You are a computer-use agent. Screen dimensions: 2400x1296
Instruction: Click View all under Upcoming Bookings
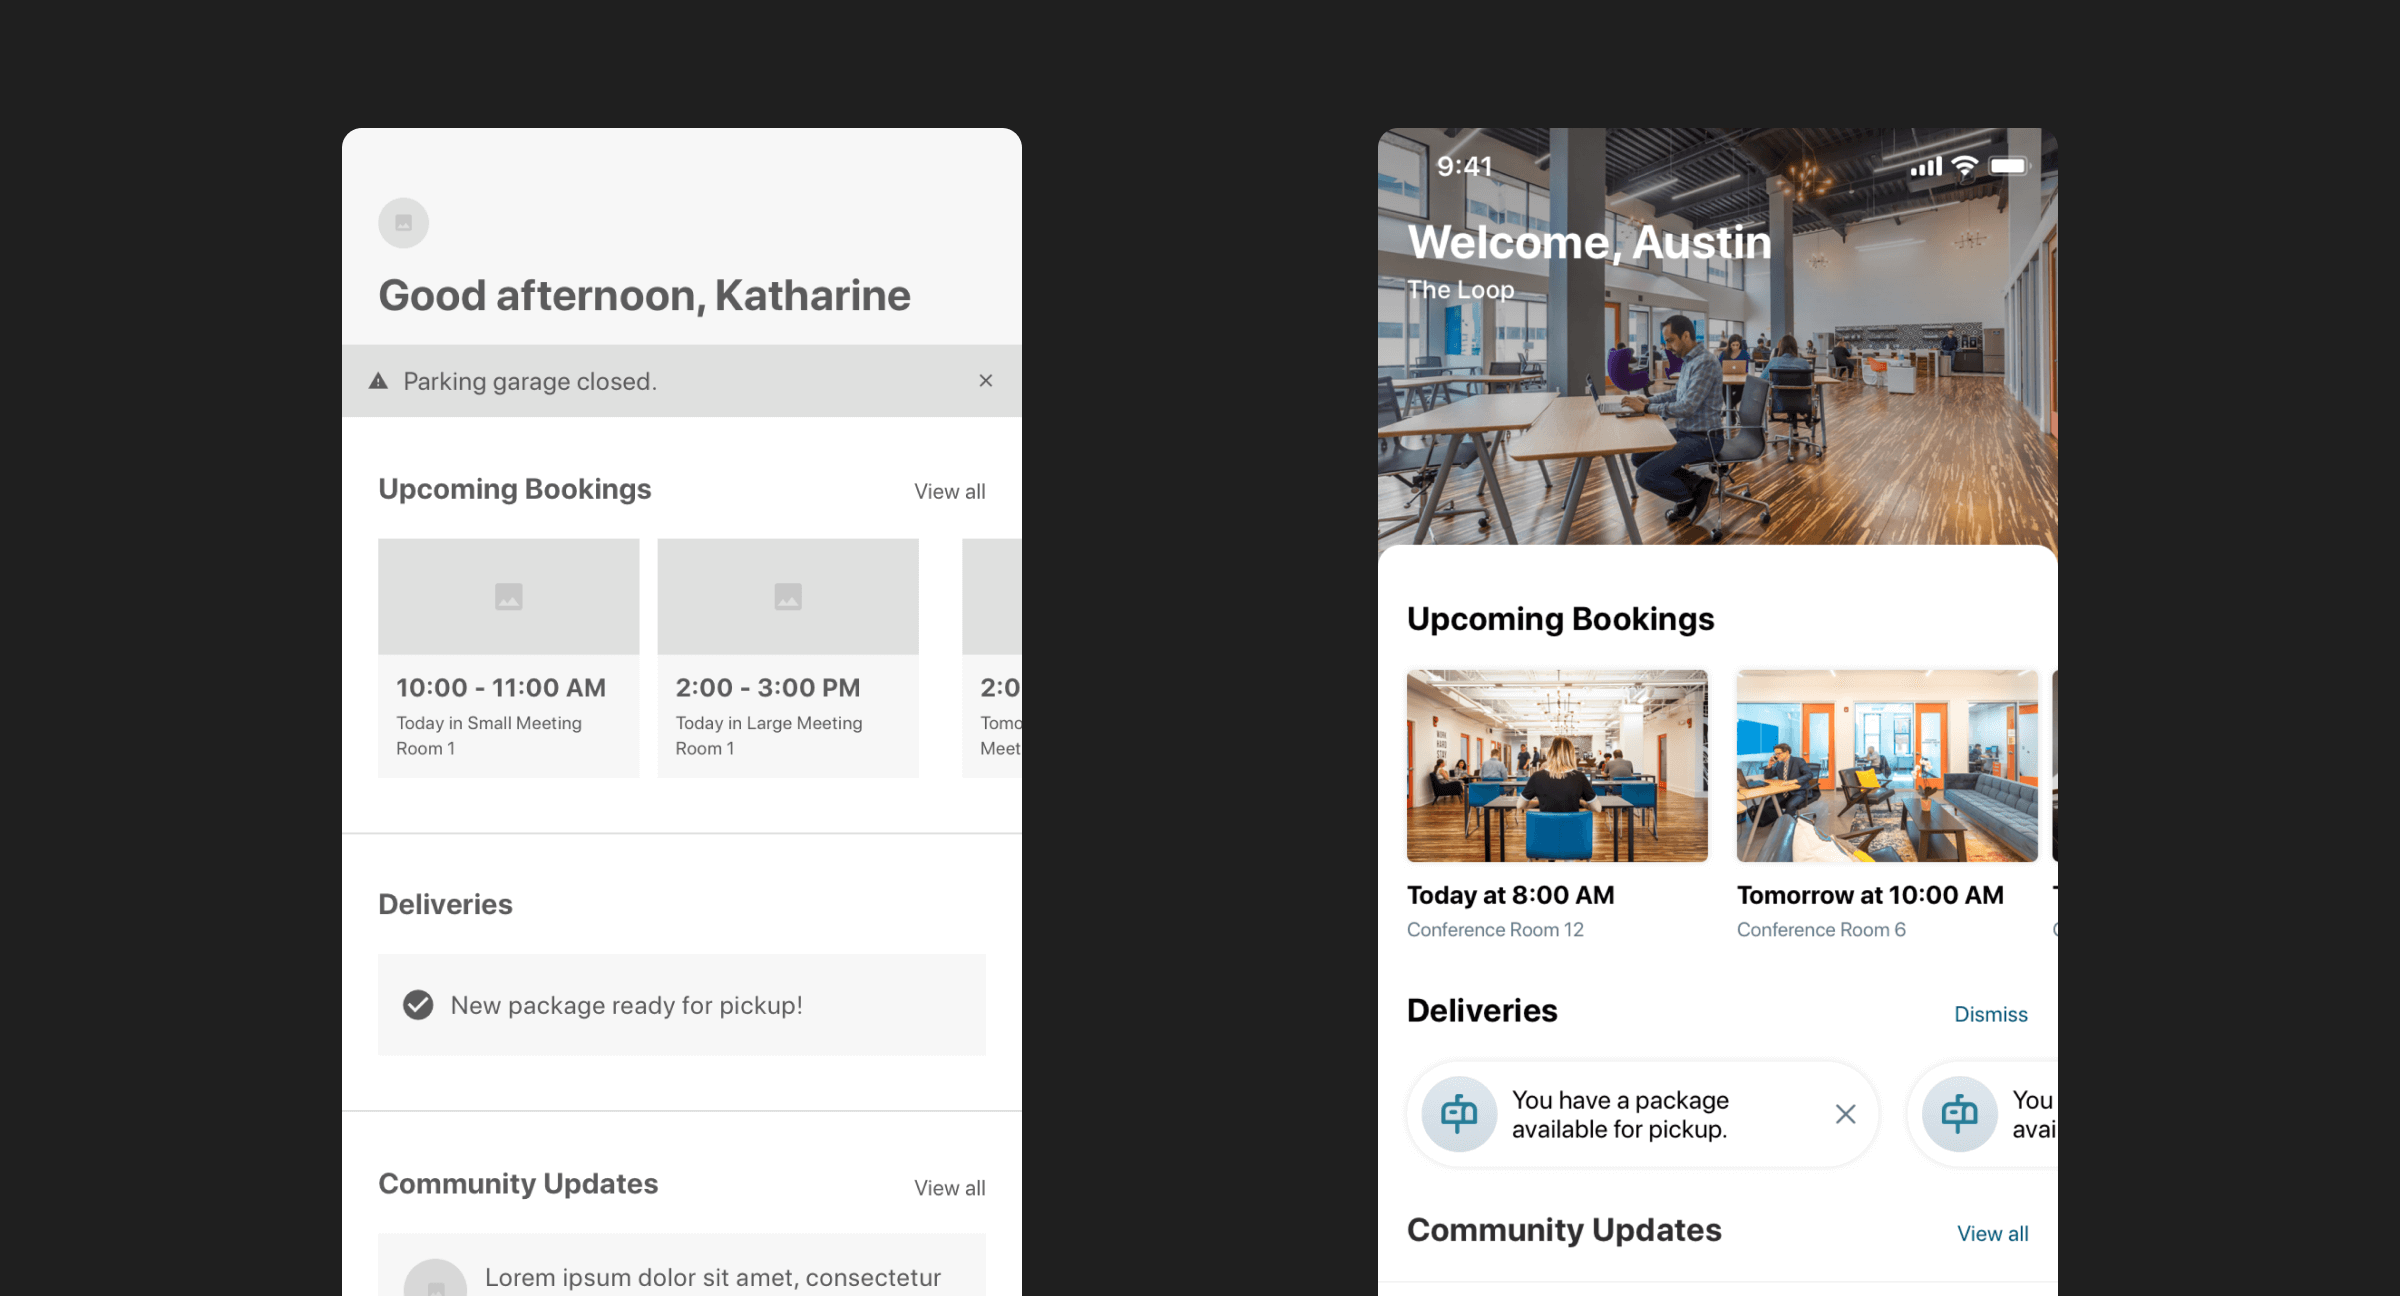(x=949, y=490)
